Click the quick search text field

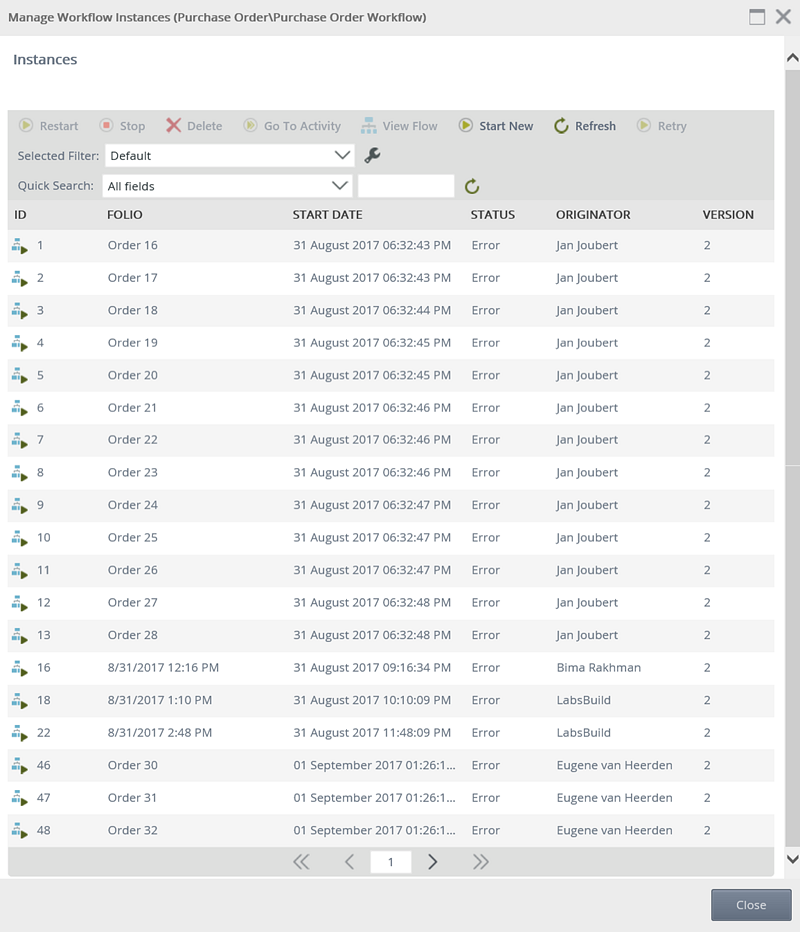click(x=406, y=186)
